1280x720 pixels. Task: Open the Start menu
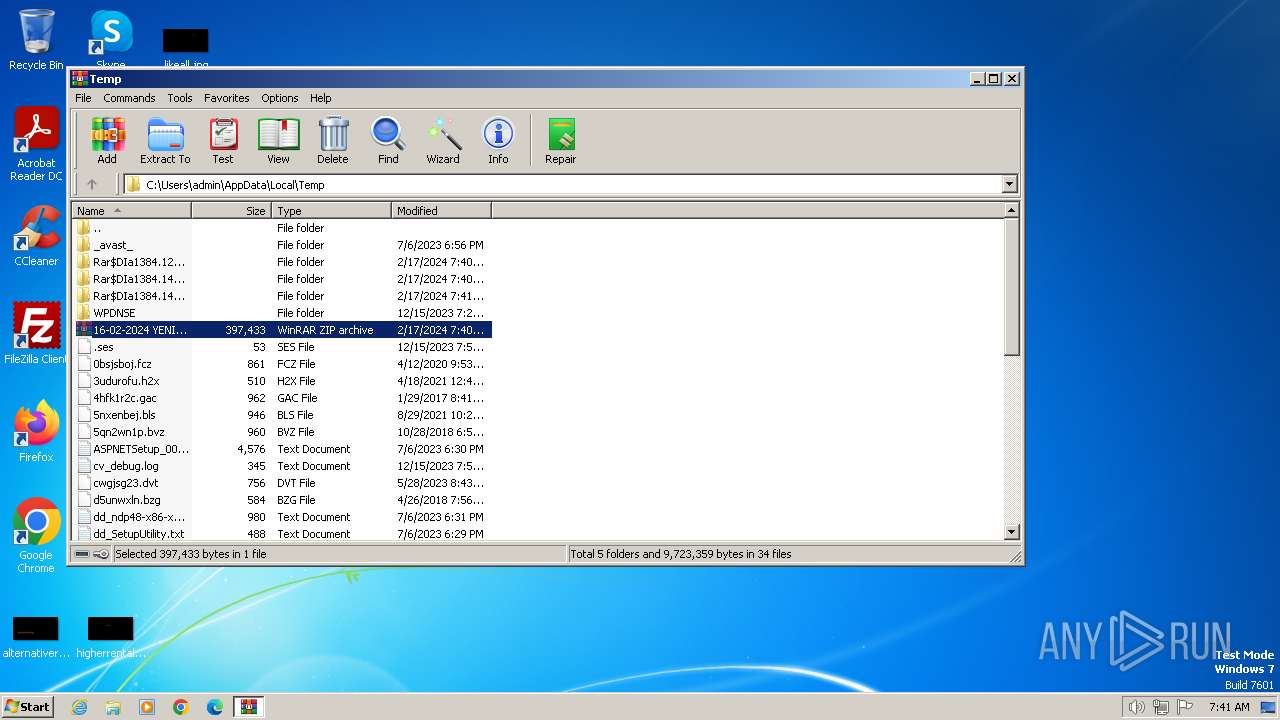27,706
